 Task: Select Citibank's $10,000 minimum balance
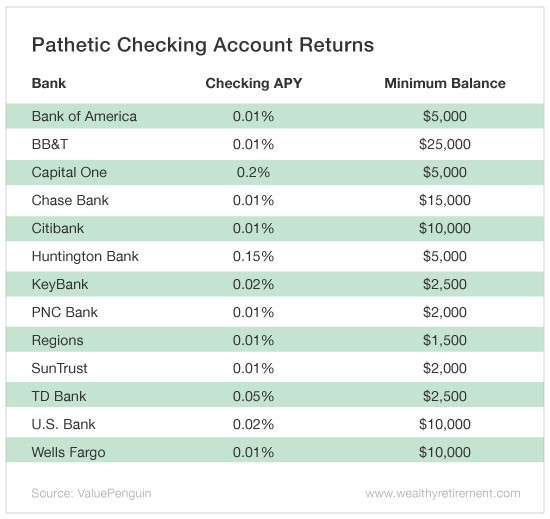pos(445,228)
